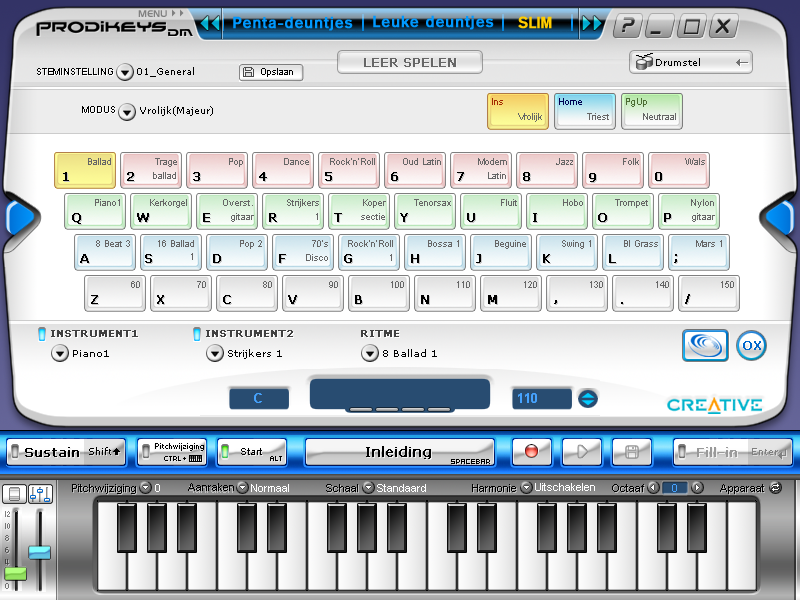
Task: Switch to the Leuke deuntjes tab
Action: (433, 22)
